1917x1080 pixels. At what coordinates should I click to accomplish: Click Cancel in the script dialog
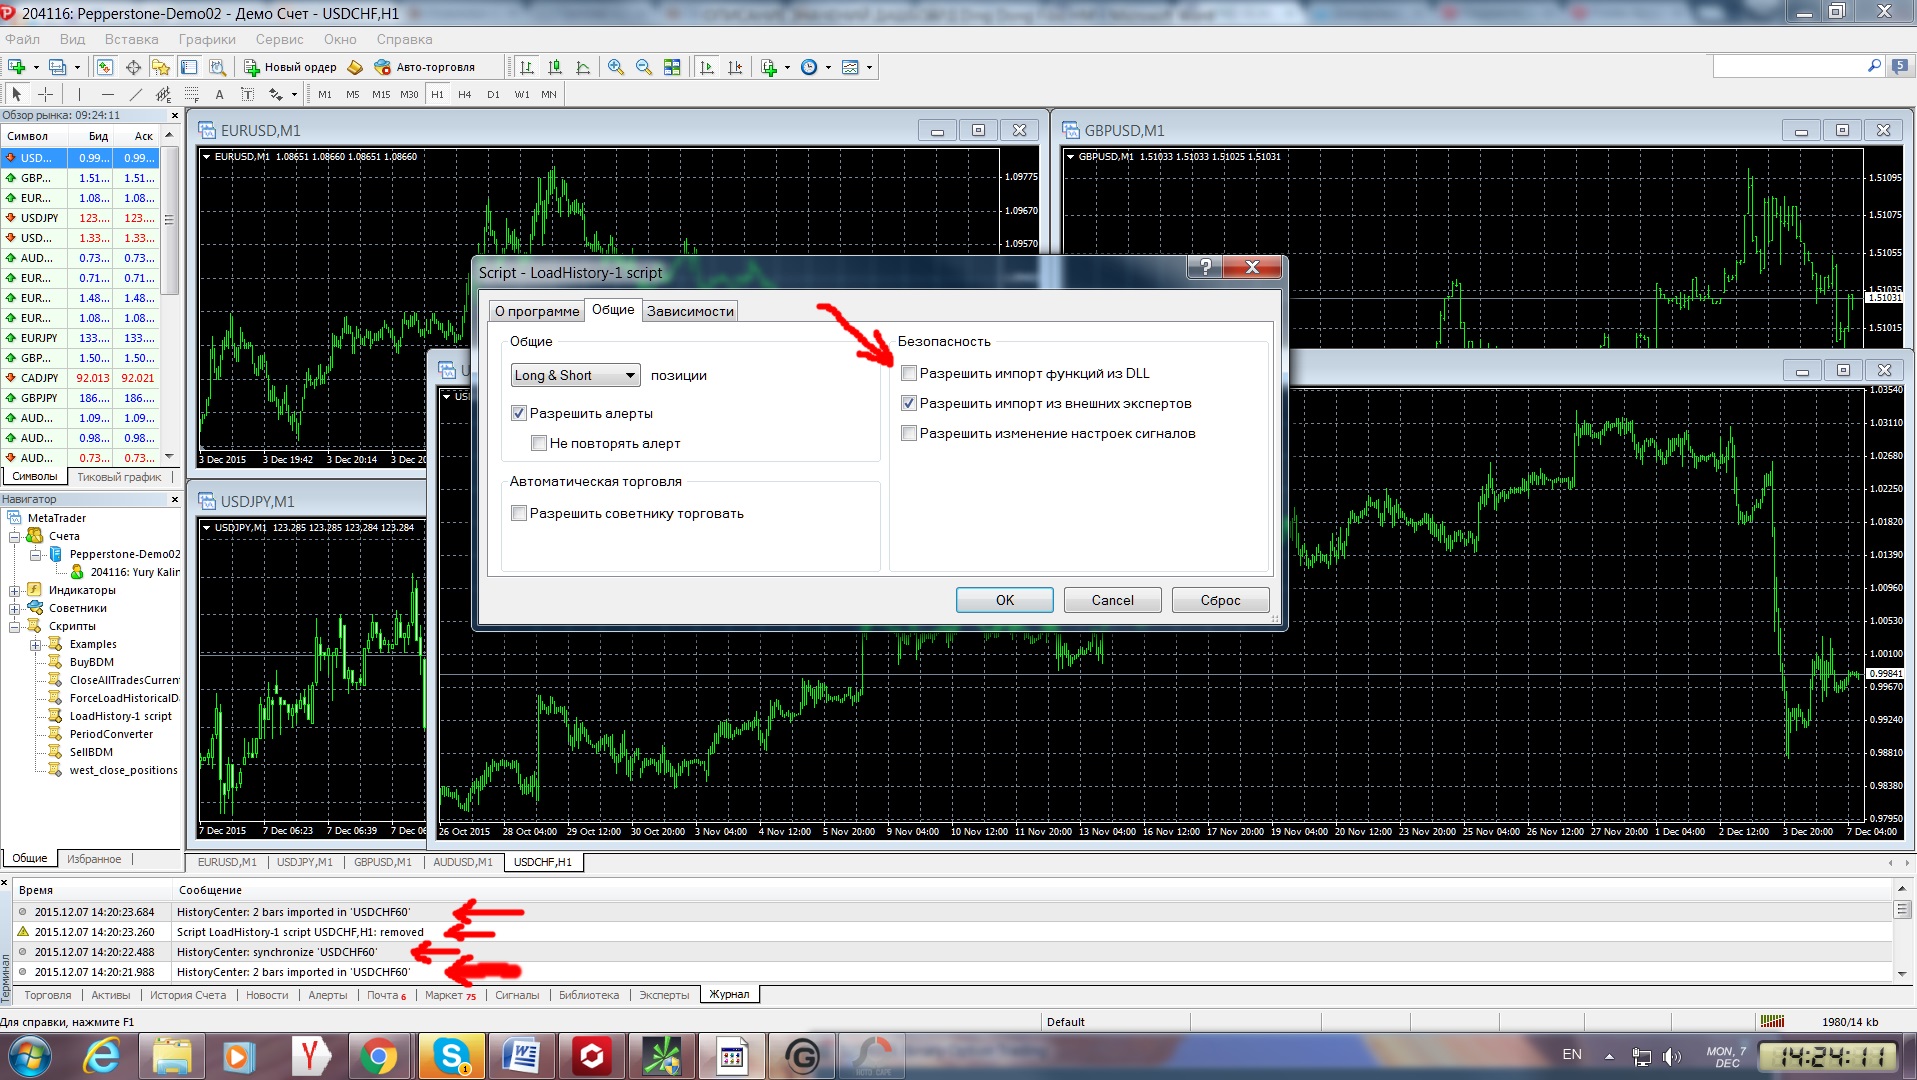tap(1112, 600)
